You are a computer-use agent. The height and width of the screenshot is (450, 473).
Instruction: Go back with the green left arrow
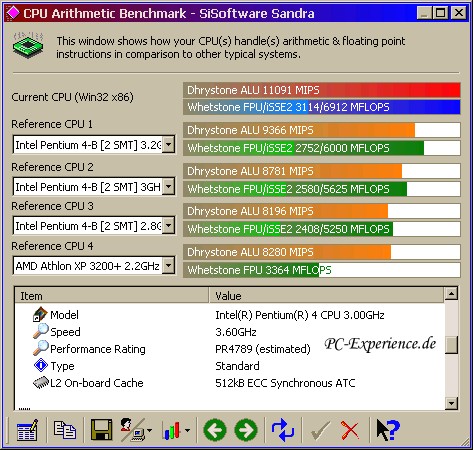(215, 430)
